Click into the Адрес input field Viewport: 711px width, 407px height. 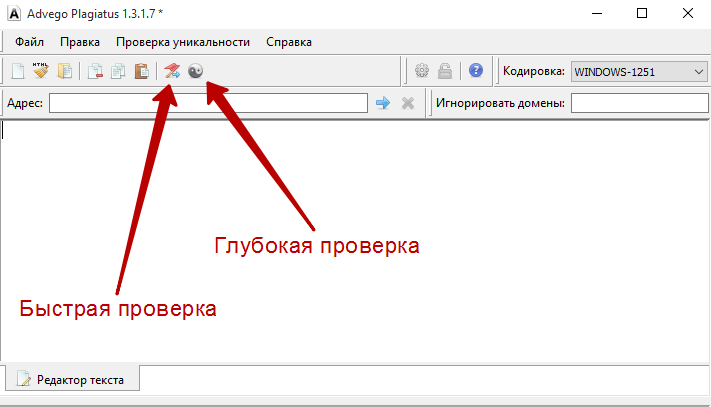point(208,103)
